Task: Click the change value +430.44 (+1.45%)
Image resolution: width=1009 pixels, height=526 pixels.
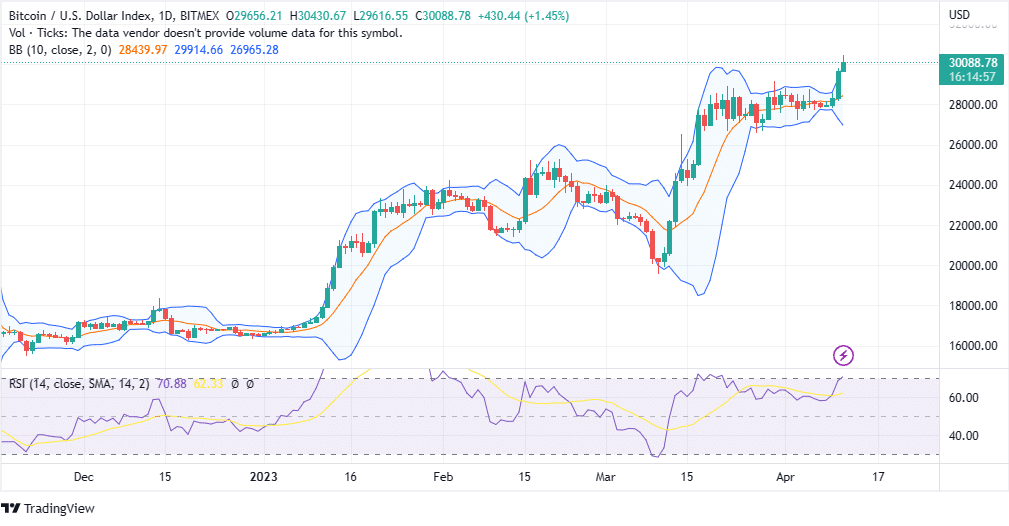Action: [x=523, y=15]
